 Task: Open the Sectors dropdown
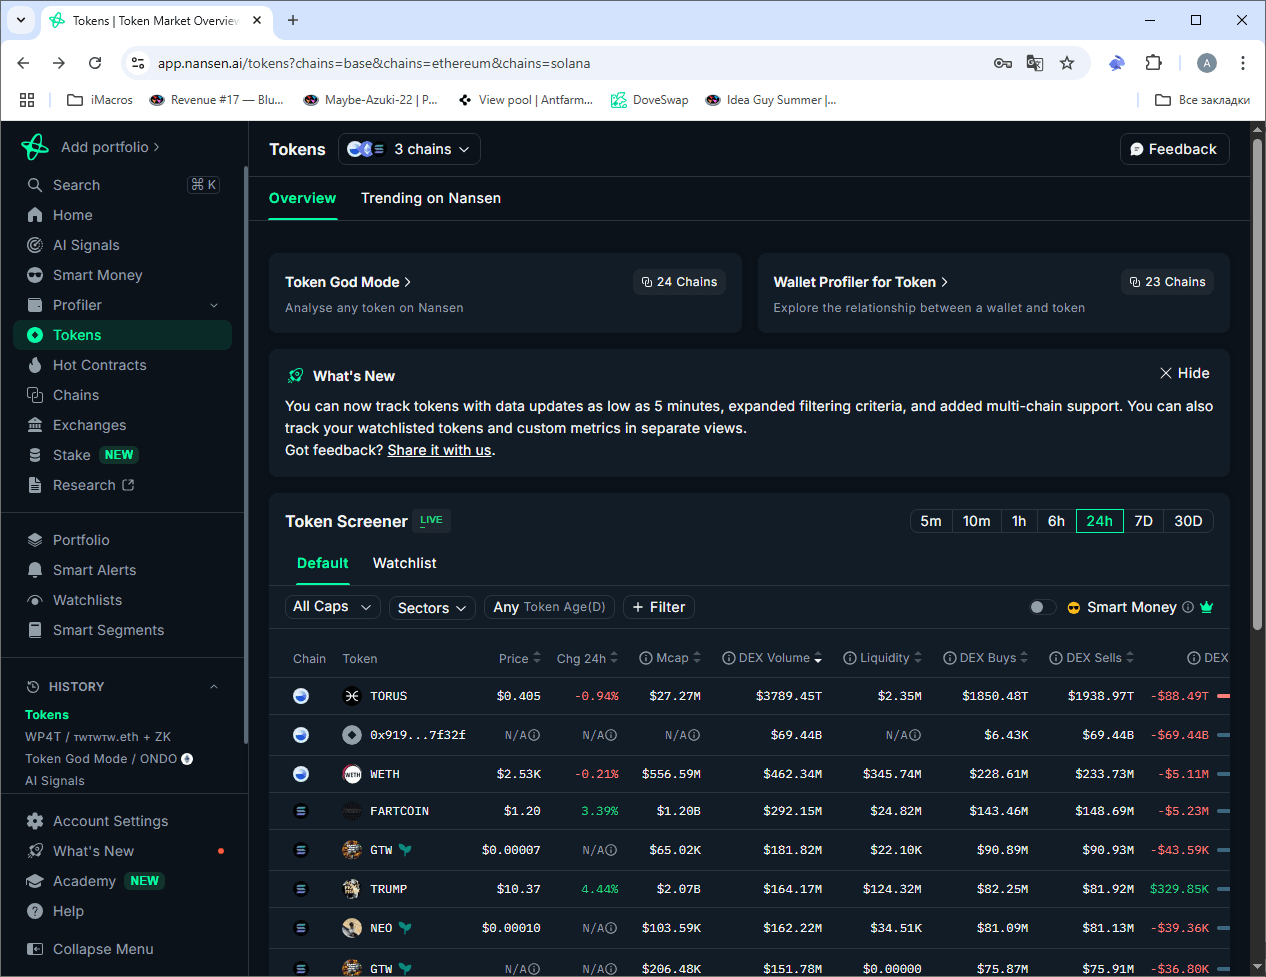point(433,608)
